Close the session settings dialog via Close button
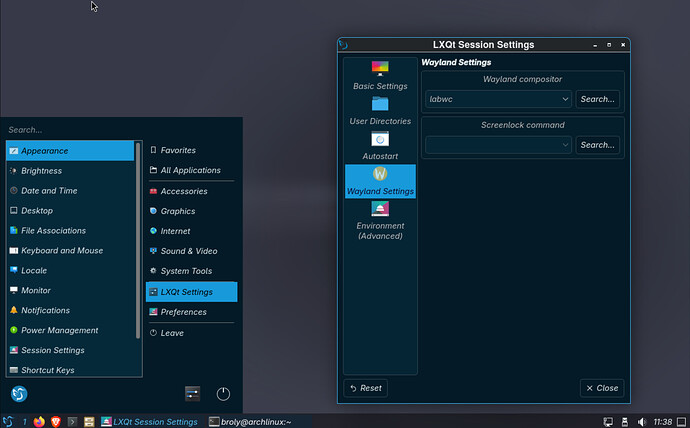 point(602,388)
